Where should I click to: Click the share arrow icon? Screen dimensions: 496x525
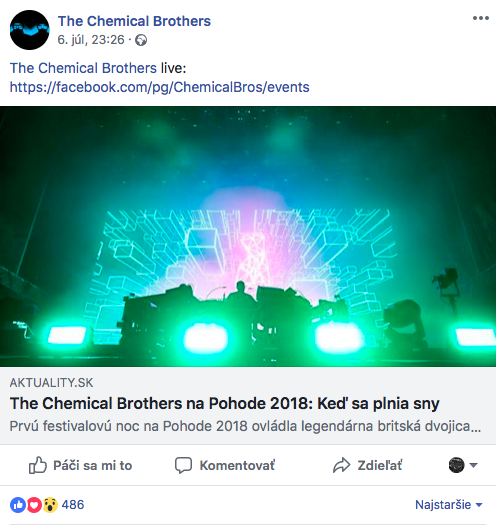[x=341, y=465]
